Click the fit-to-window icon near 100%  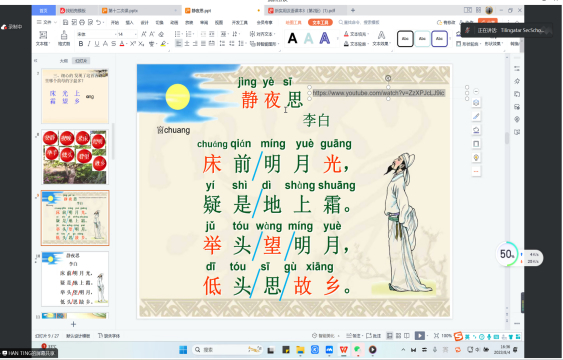(x=436, y=336)
